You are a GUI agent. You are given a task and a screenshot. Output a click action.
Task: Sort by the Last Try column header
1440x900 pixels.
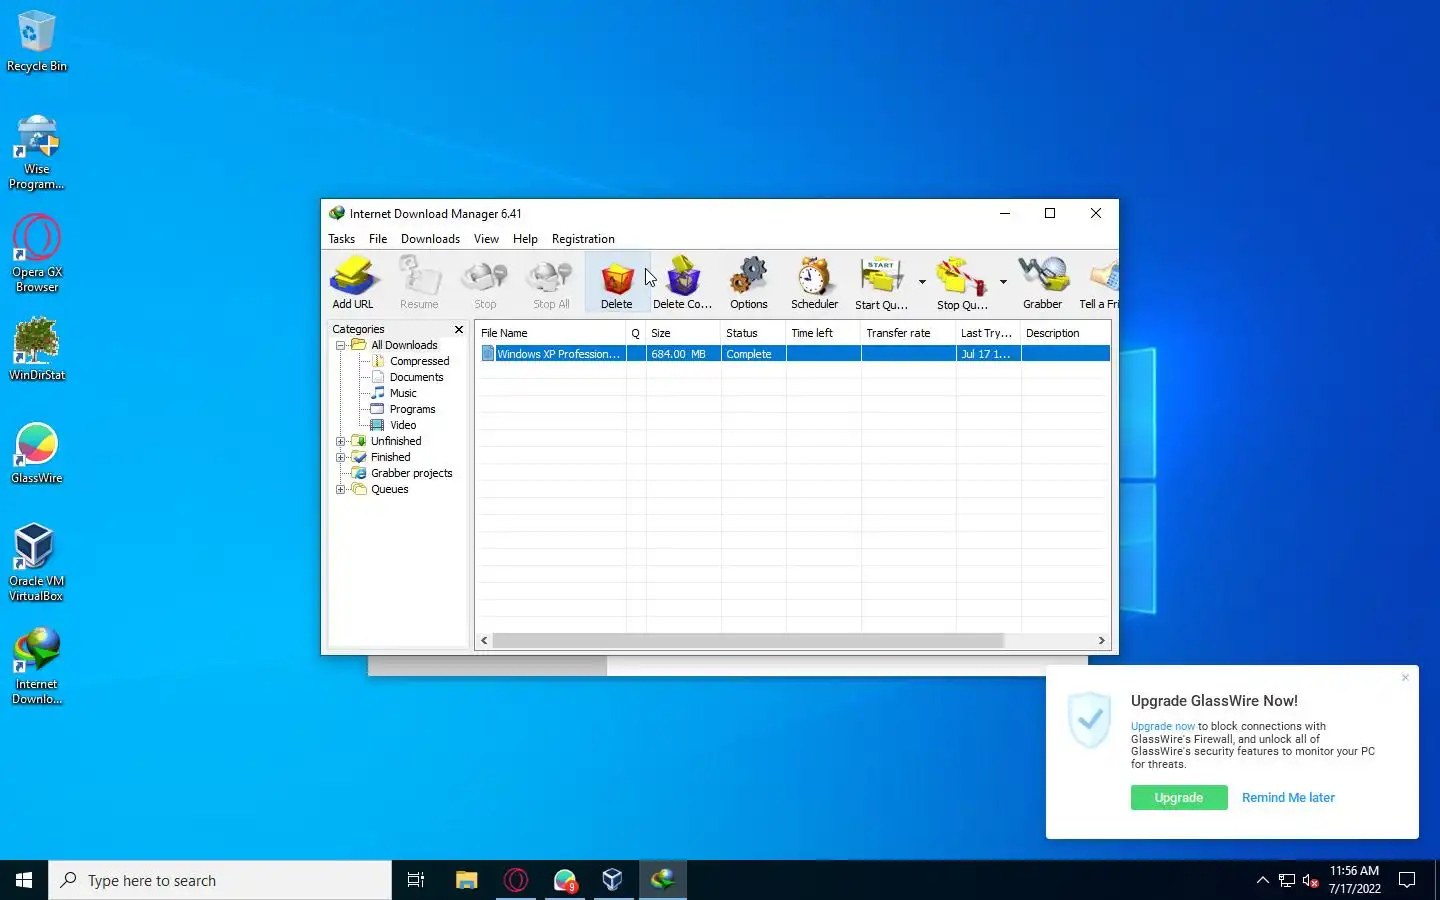tap(988, 333)
